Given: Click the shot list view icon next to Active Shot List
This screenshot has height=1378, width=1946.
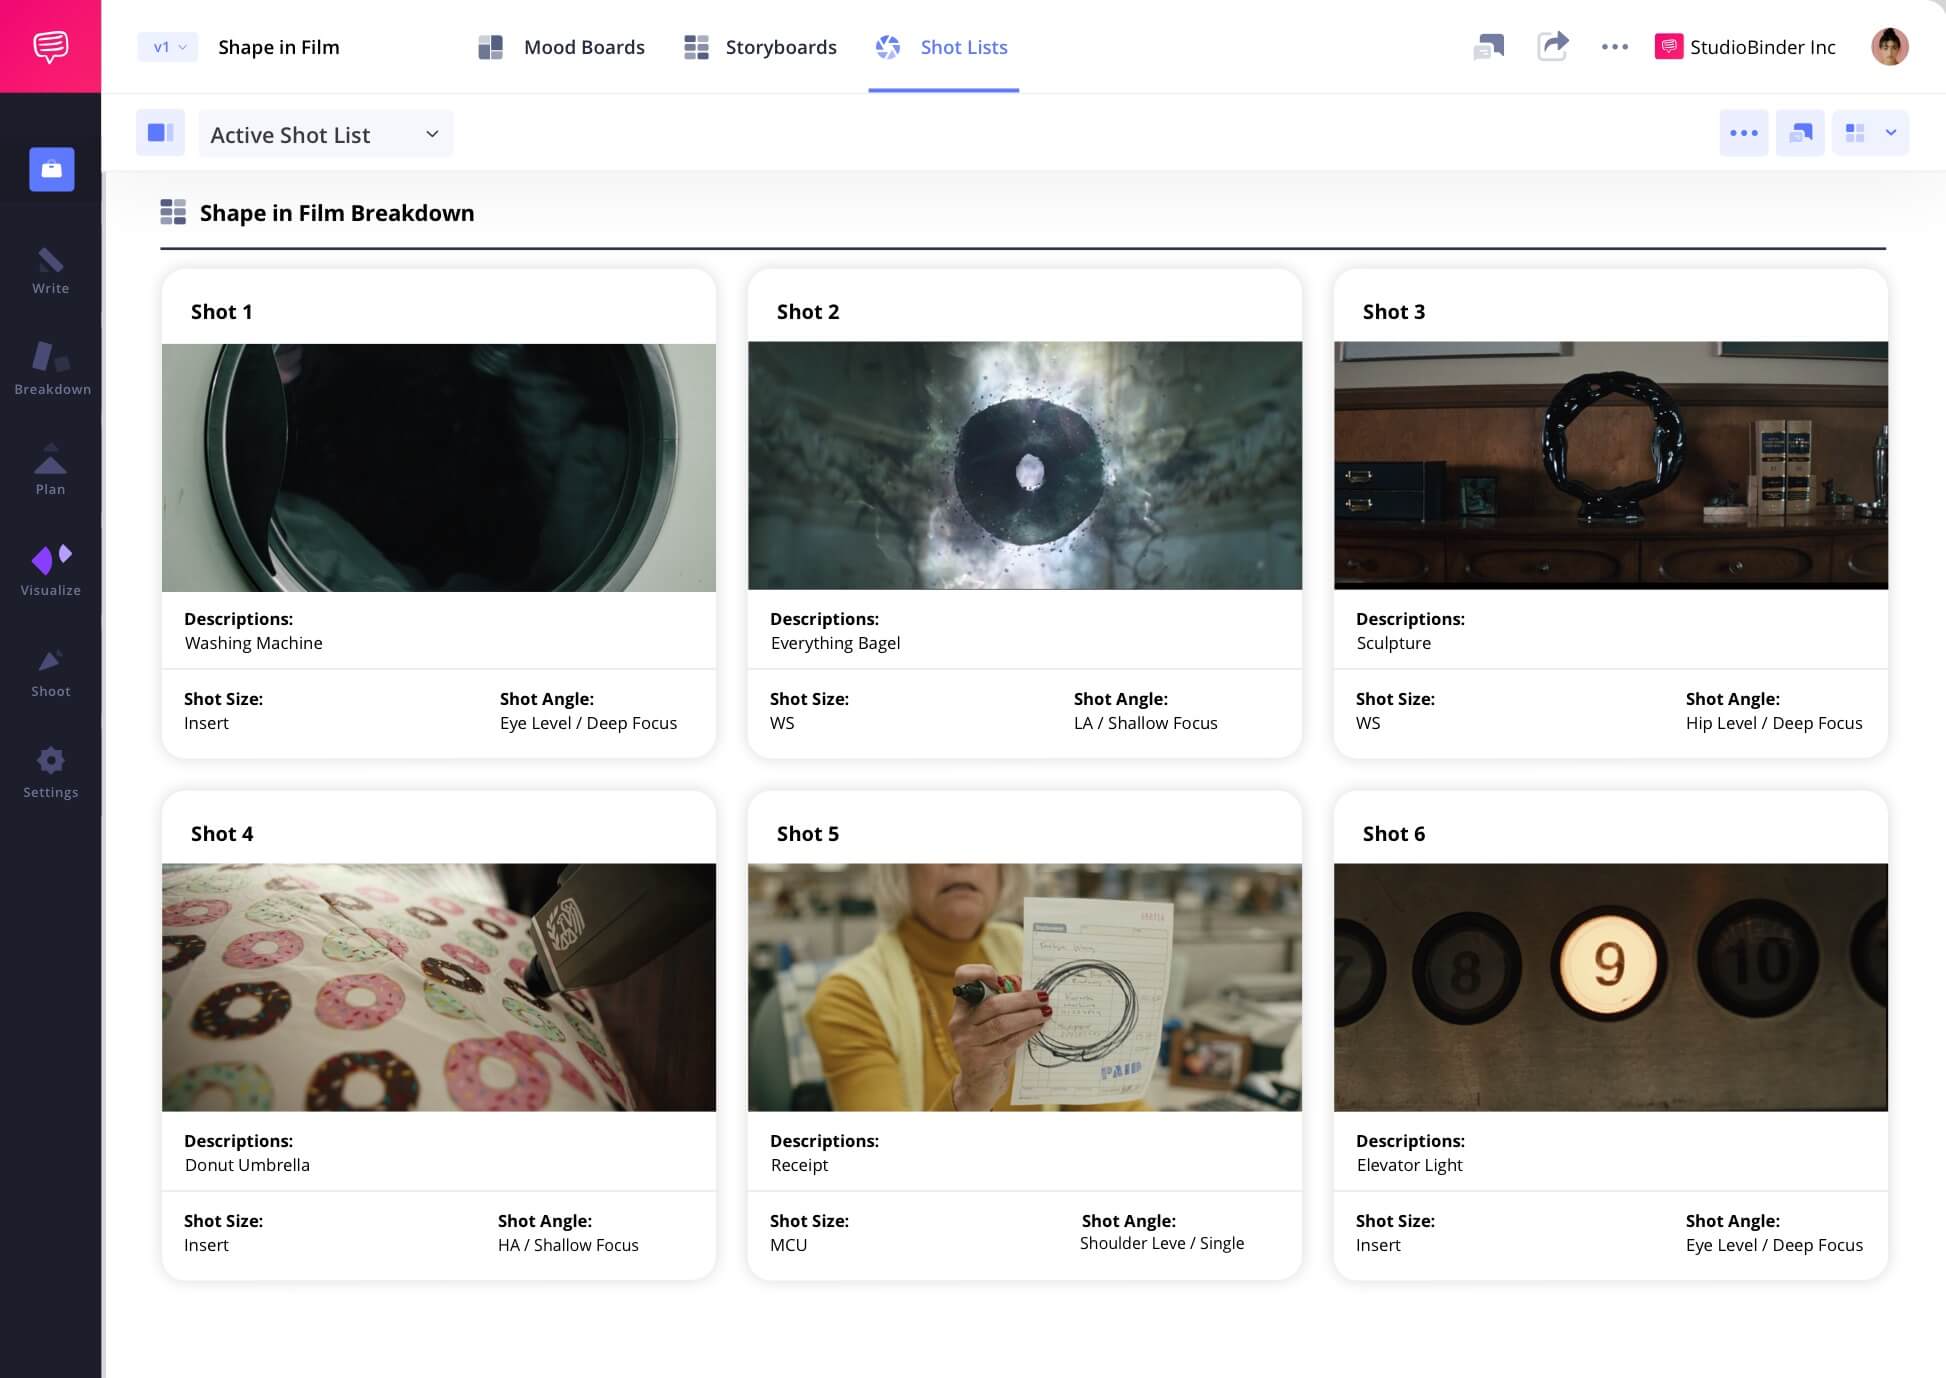Looking at the screenshot, I should click(x=160, y=132).
